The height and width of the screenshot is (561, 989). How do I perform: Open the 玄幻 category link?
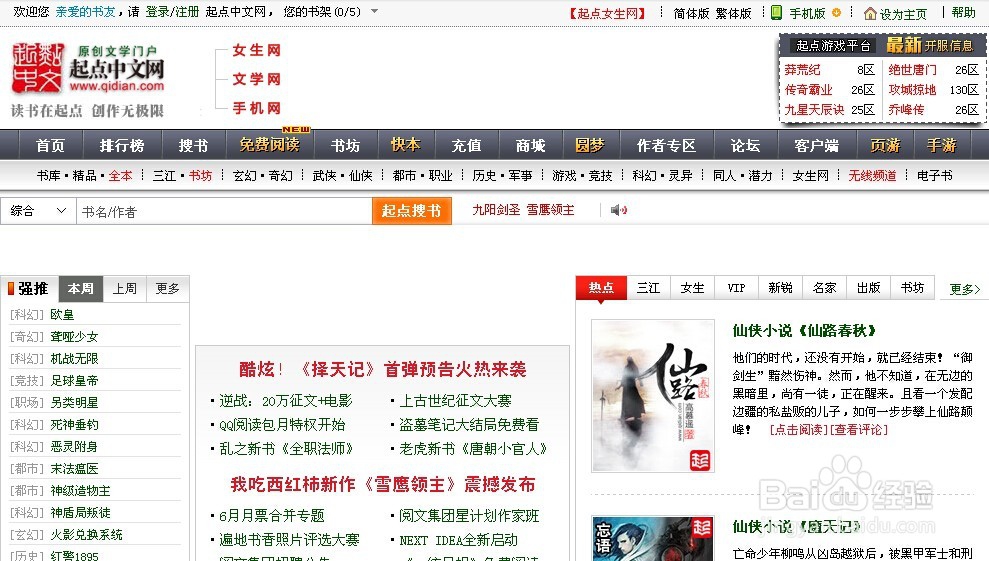click(x=245, y=175)
